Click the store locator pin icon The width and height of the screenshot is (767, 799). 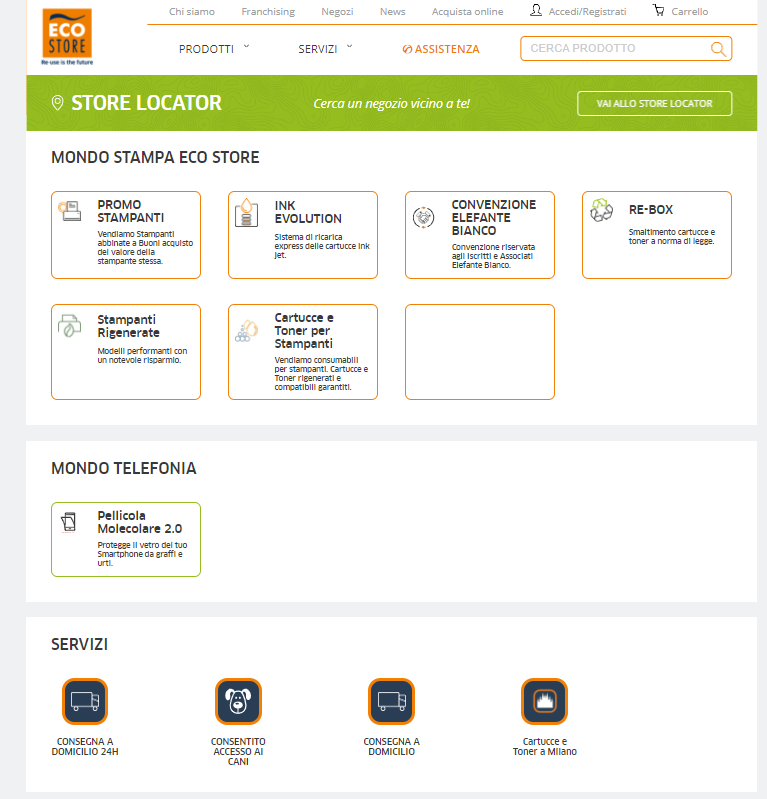[x=58, y=103]
